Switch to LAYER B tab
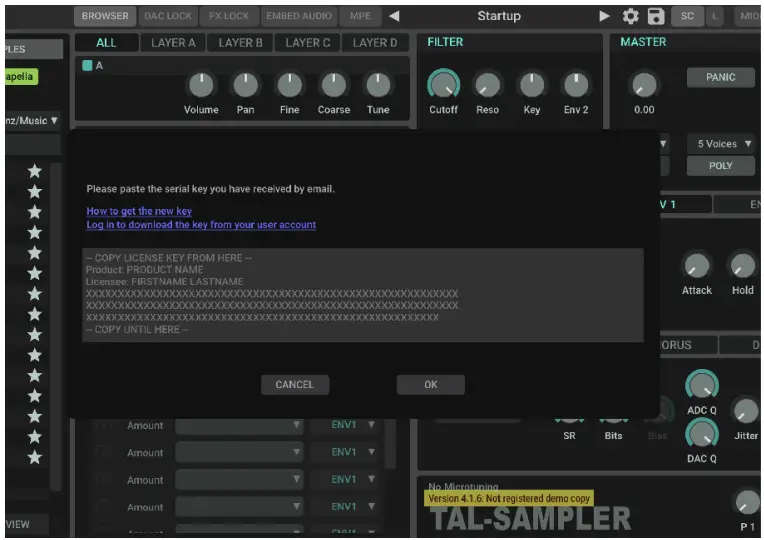Image resolution: width=764 pixels, height=540 pixels. click(240, 43)
